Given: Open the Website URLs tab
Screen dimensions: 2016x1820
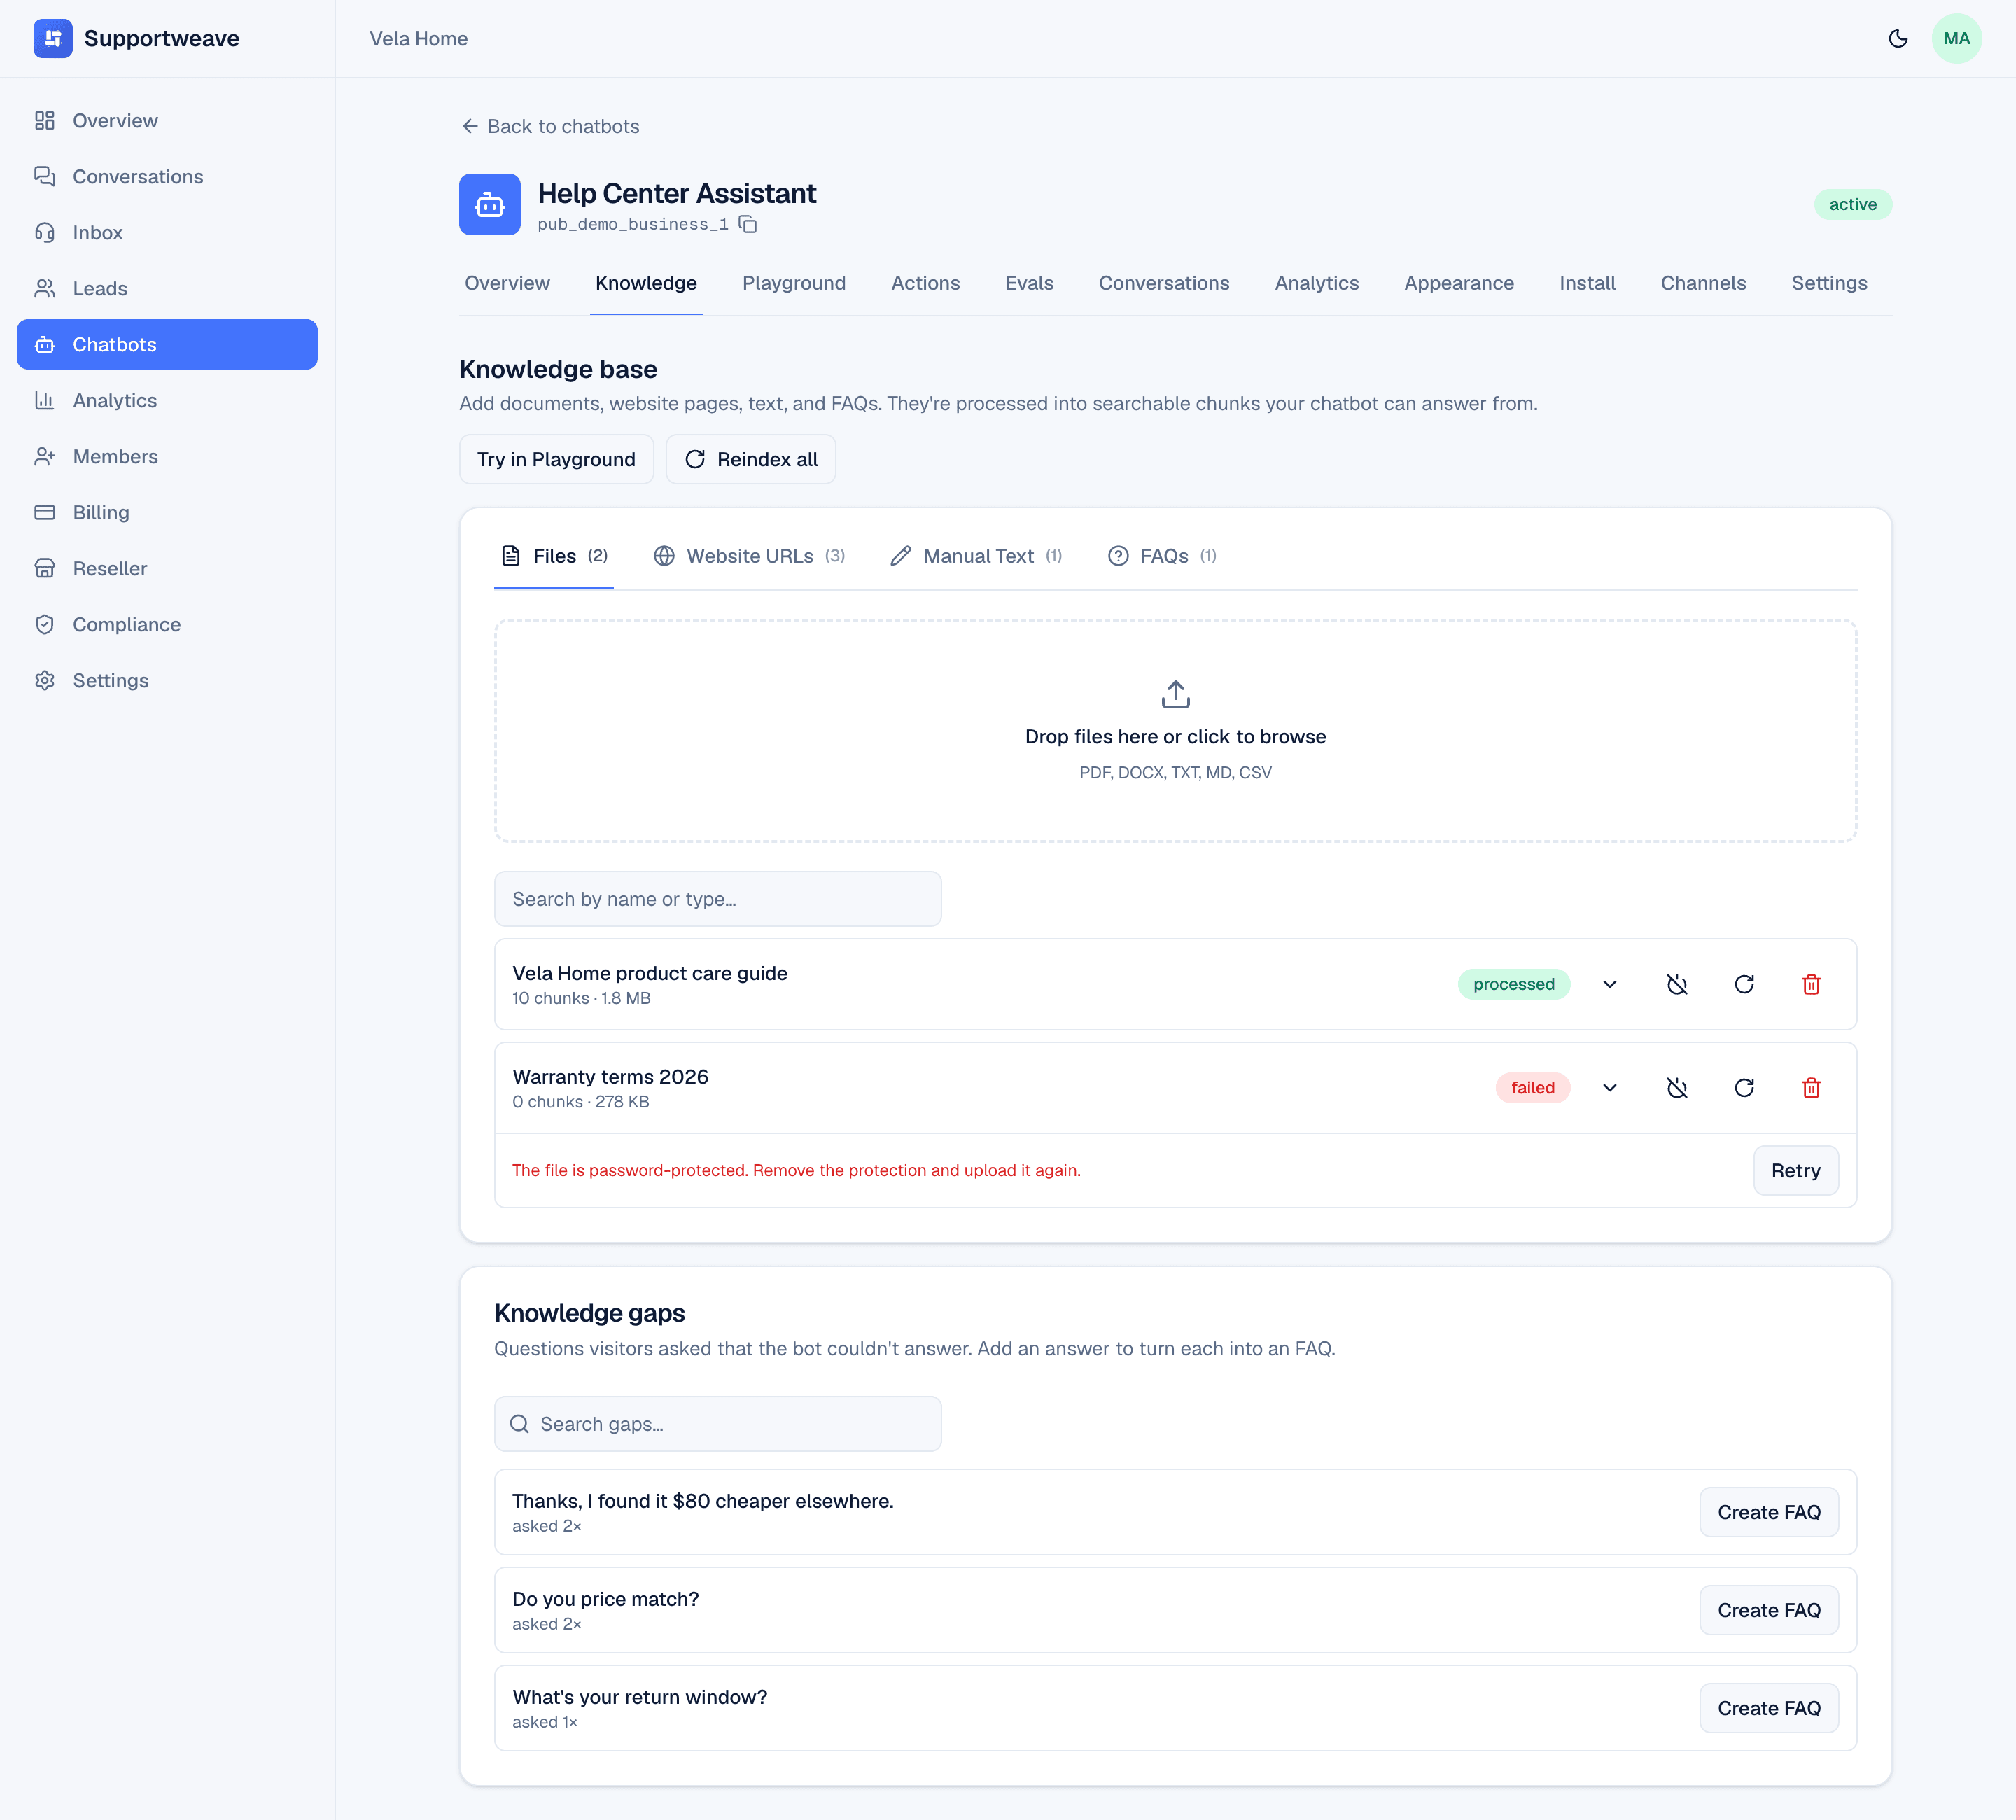Looking at the screenshot, I should point(749,556).
